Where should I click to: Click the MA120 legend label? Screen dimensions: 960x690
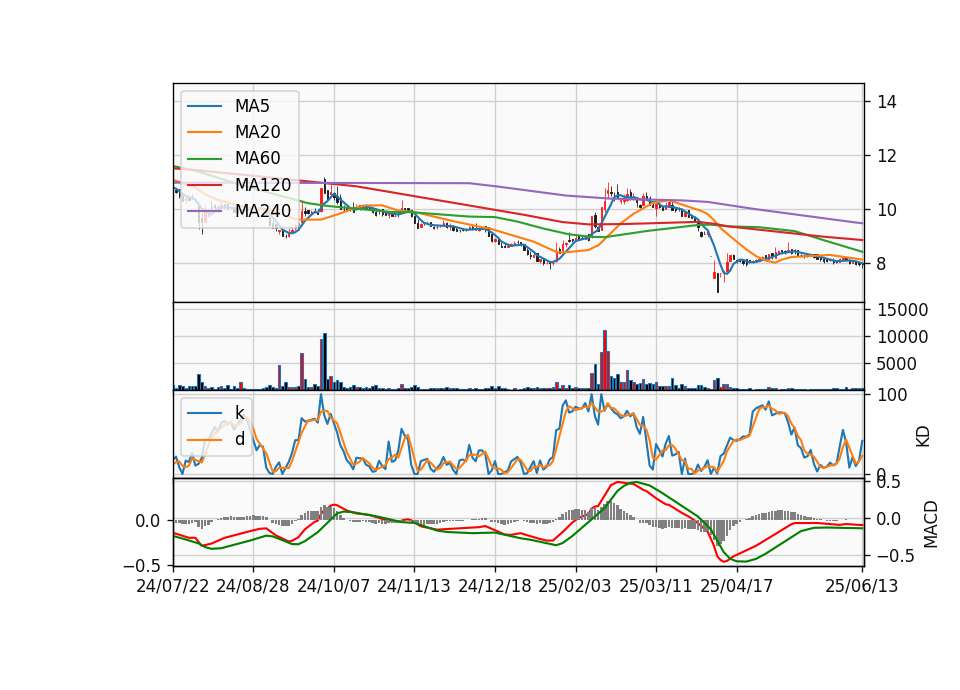[263, 184]
